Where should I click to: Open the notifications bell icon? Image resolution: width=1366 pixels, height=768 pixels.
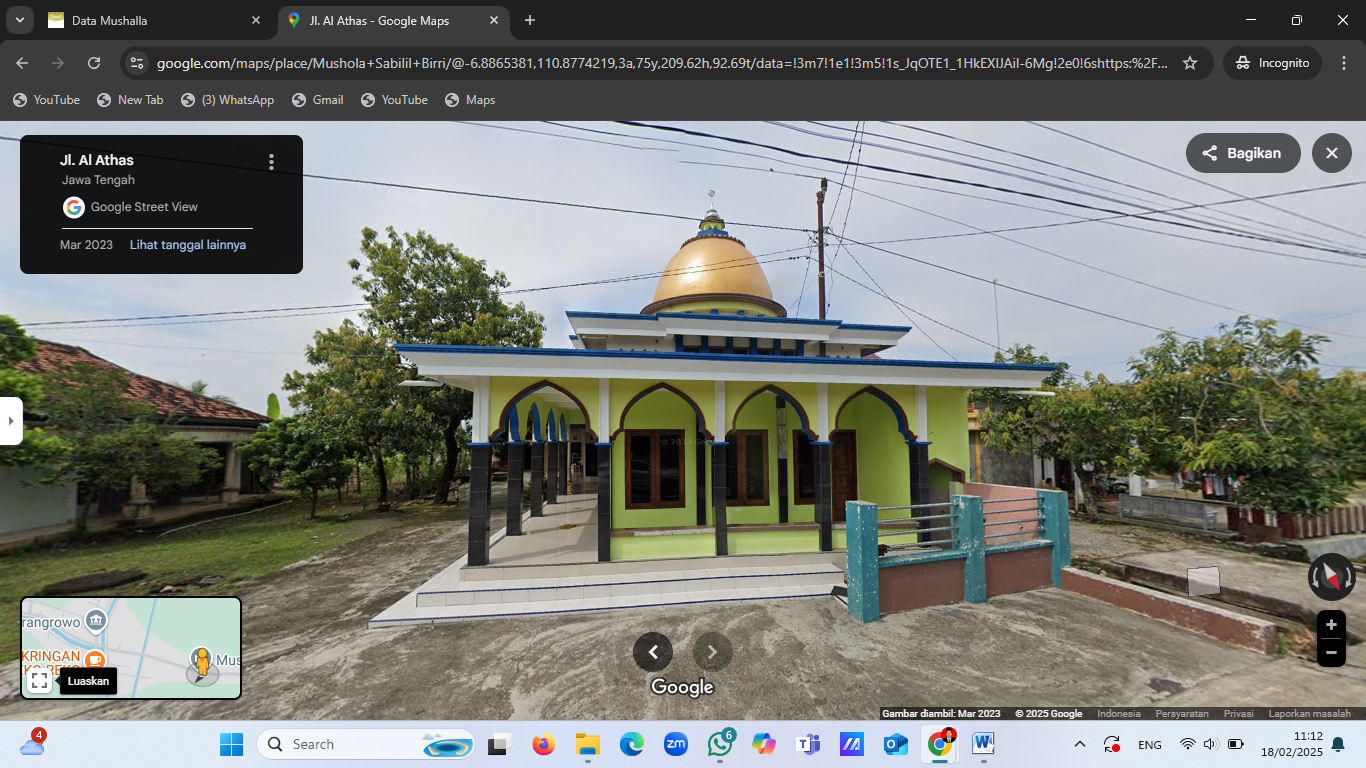[1338, 744]
